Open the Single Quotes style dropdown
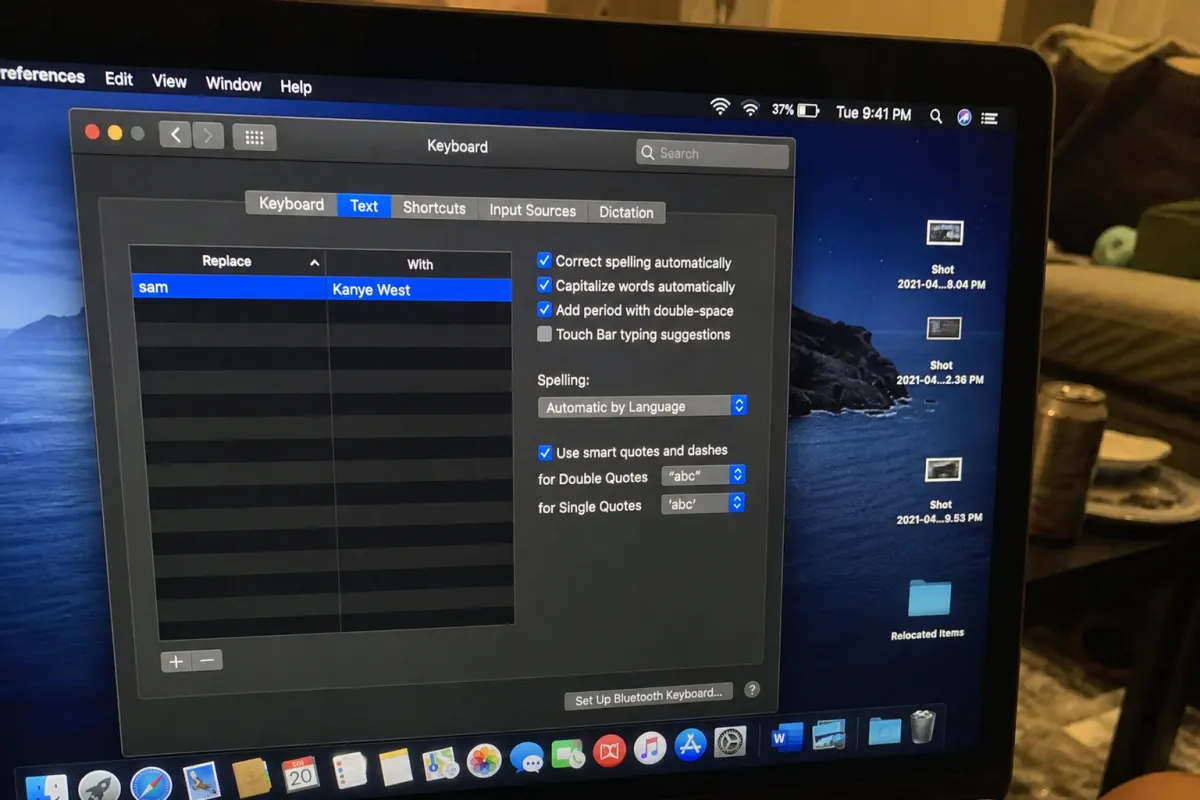Screen dimensions: 1200x800 pos(703,503)
